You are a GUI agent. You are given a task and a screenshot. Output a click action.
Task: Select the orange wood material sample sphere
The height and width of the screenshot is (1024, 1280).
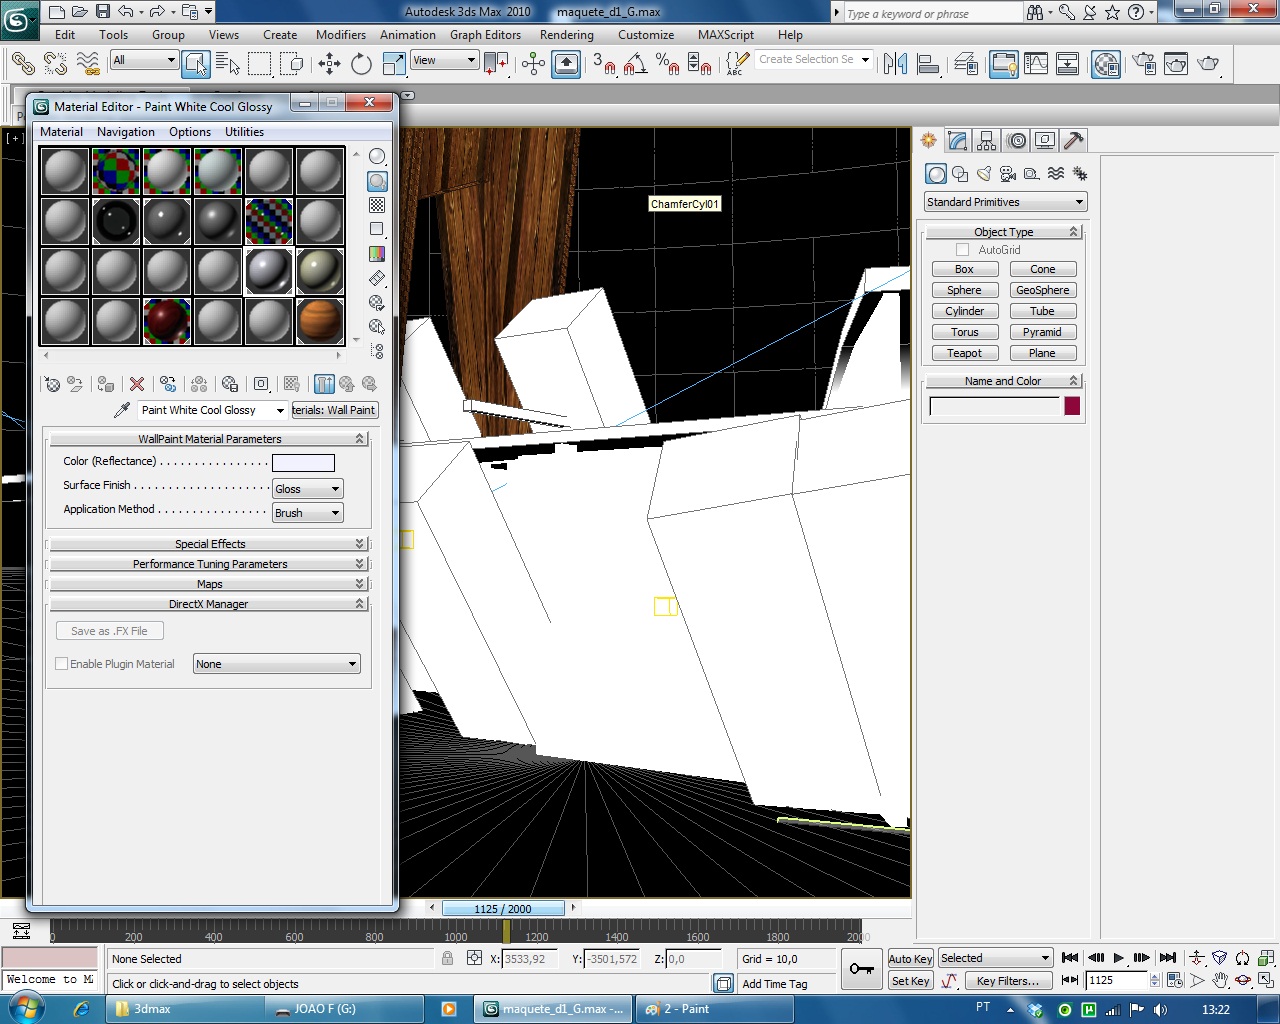[x=320, y=321]
